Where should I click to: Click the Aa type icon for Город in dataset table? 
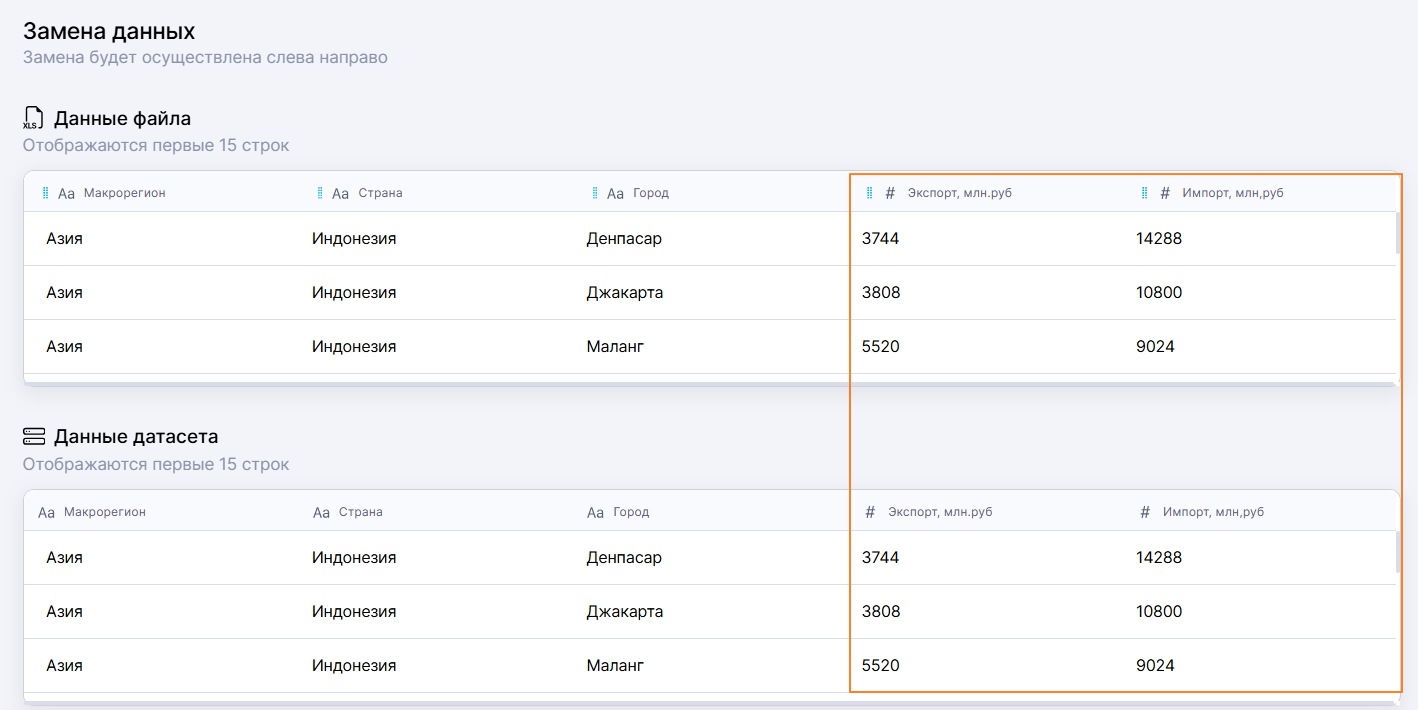point(595,513)
